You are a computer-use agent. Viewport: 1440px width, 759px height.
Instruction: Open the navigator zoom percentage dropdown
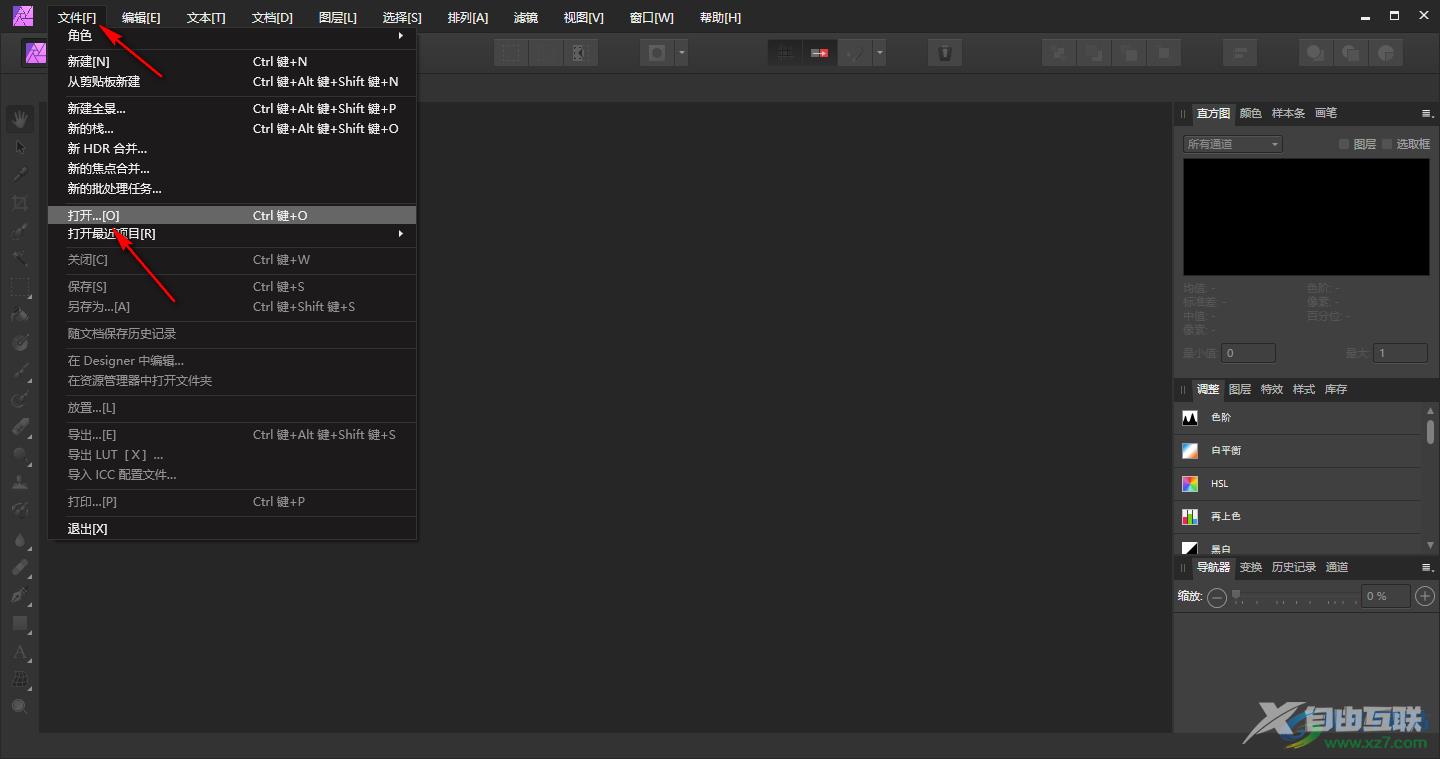1385,596
